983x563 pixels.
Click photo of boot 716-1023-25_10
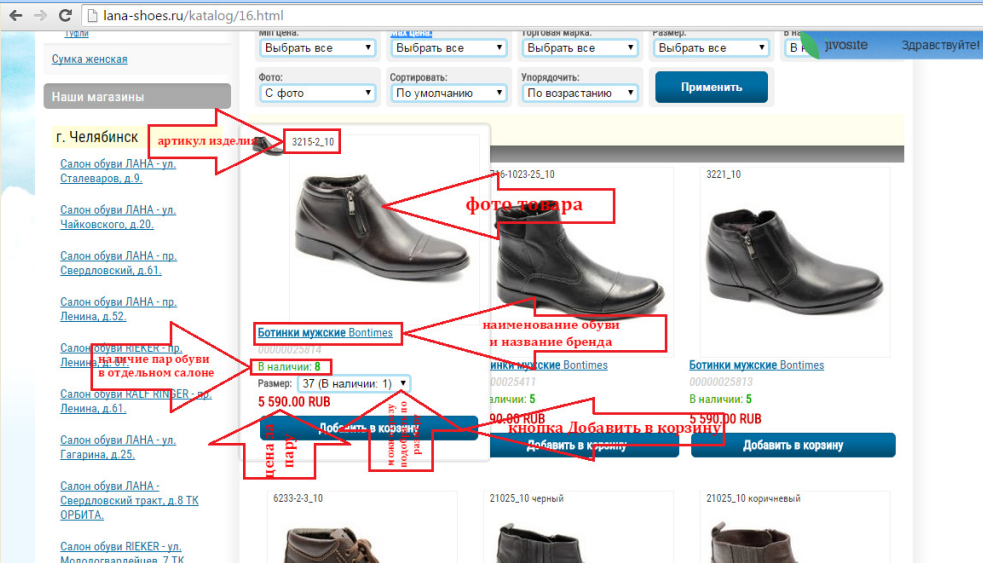580,263
